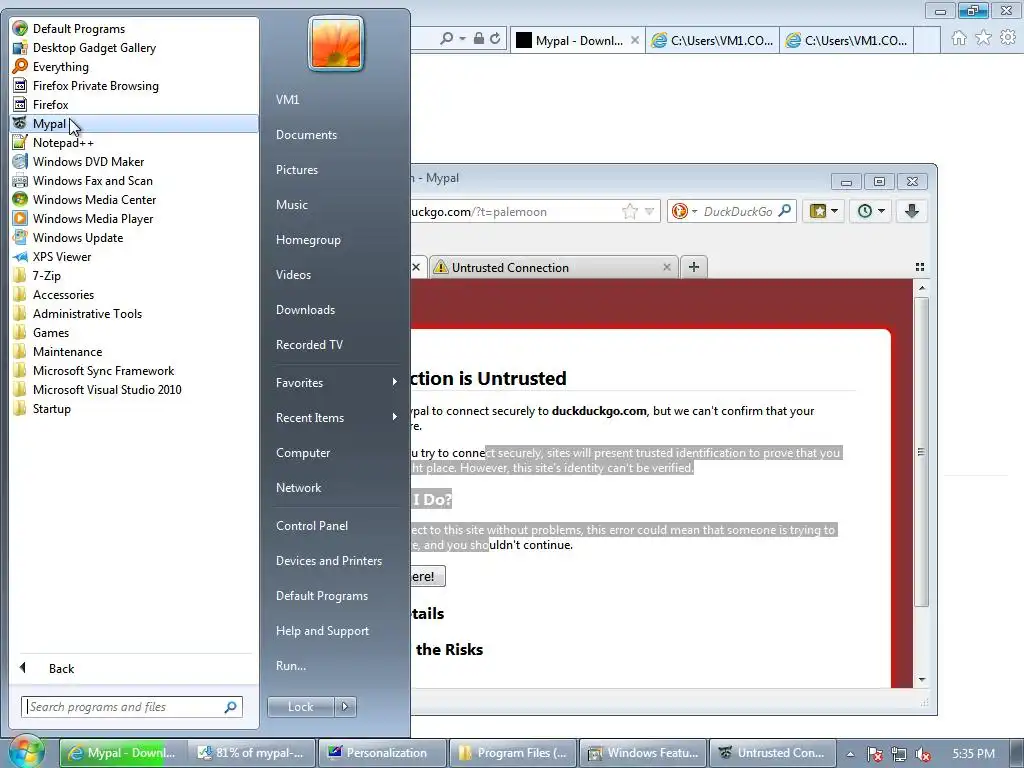The image size is (1024, 768).
Task: Expand the Microsoft Visual Studio 2010 folder
Action: pos(134,389)
